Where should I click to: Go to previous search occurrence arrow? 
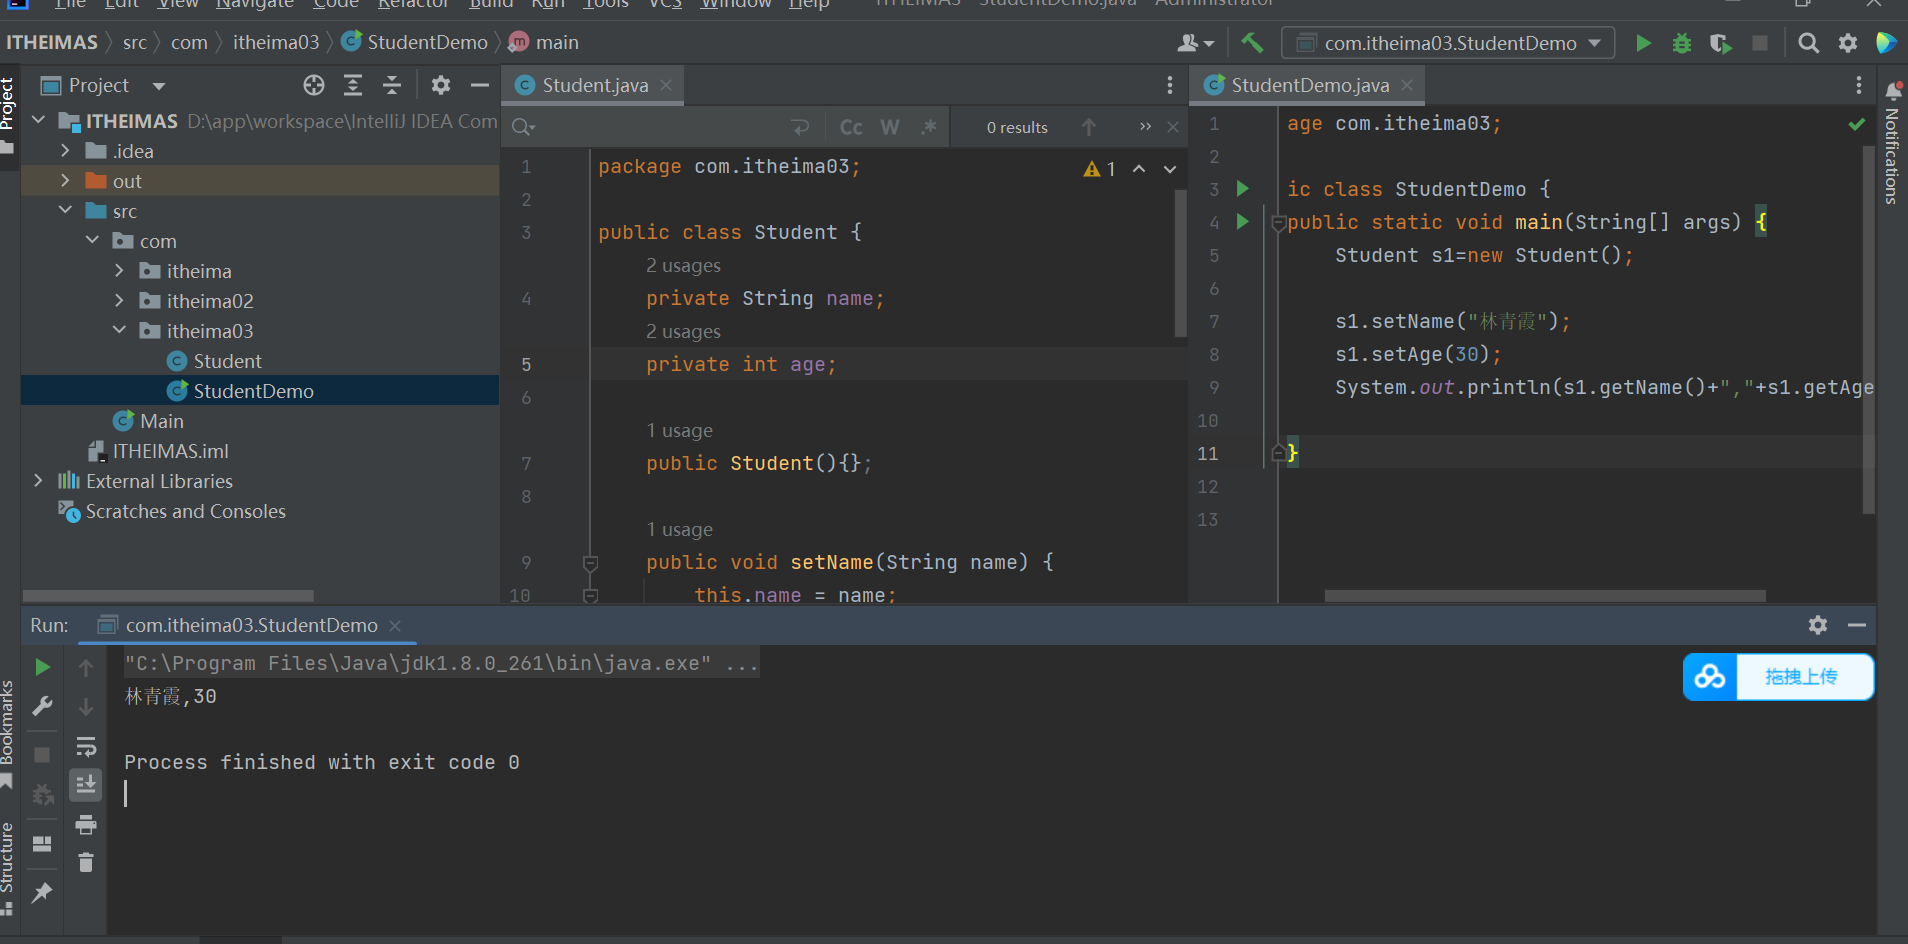(1089, 127)
